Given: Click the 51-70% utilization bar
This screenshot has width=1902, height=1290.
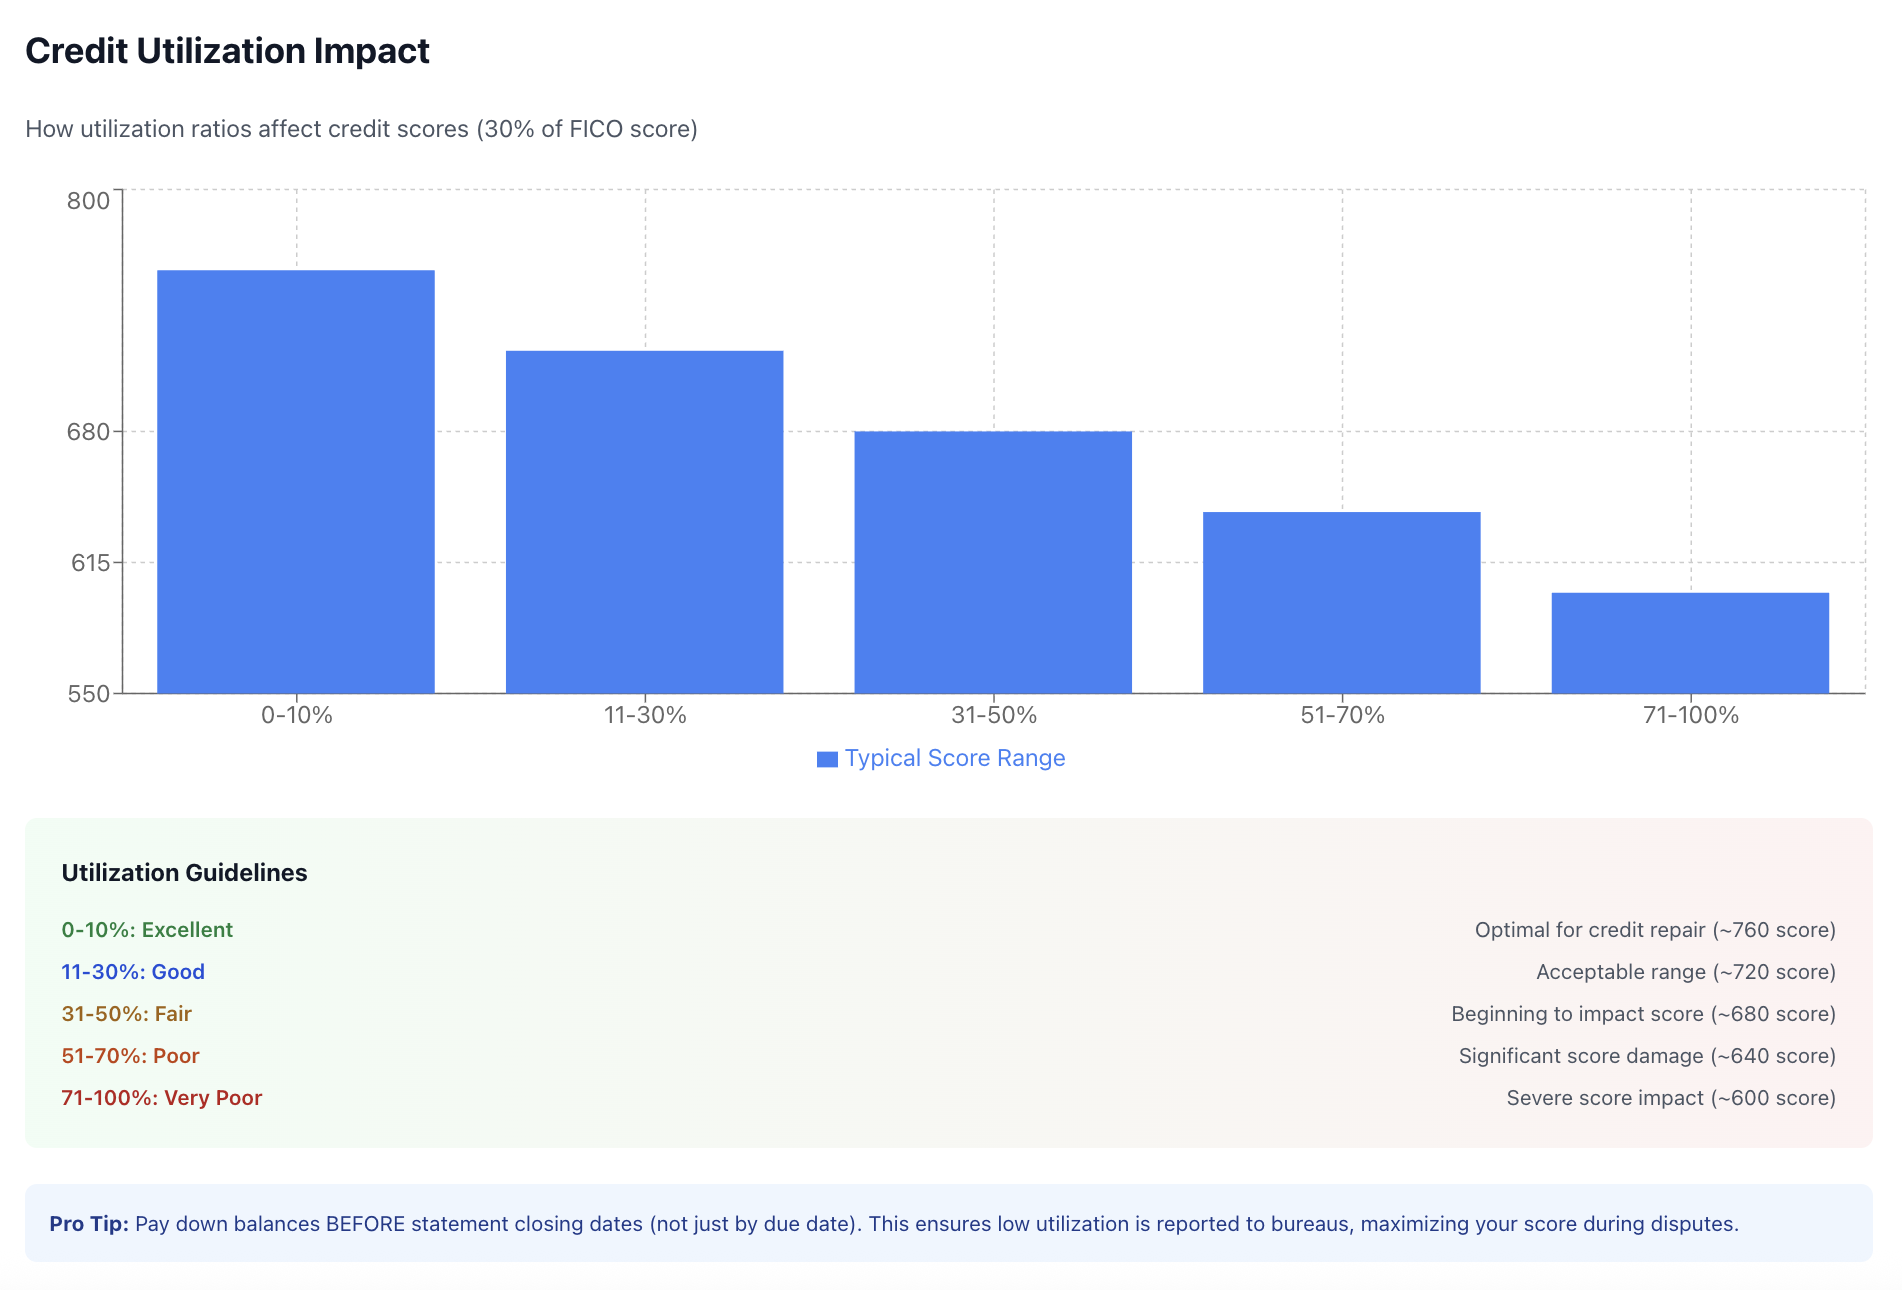Looking at the screenshot, I should click(1341, 602).
